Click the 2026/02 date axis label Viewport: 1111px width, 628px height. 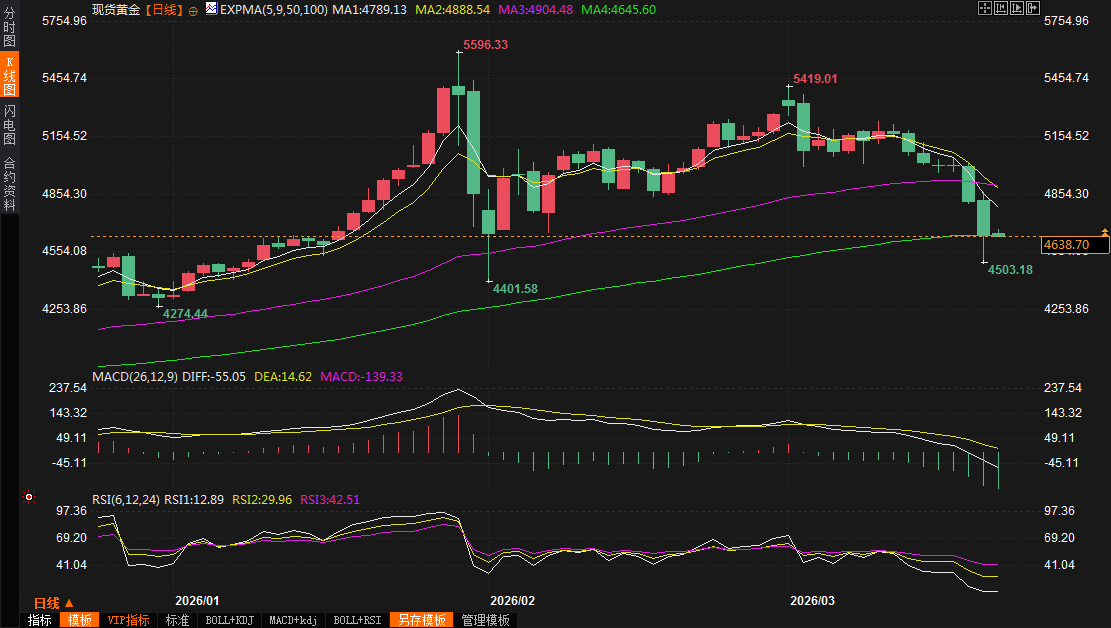(512, 600)
